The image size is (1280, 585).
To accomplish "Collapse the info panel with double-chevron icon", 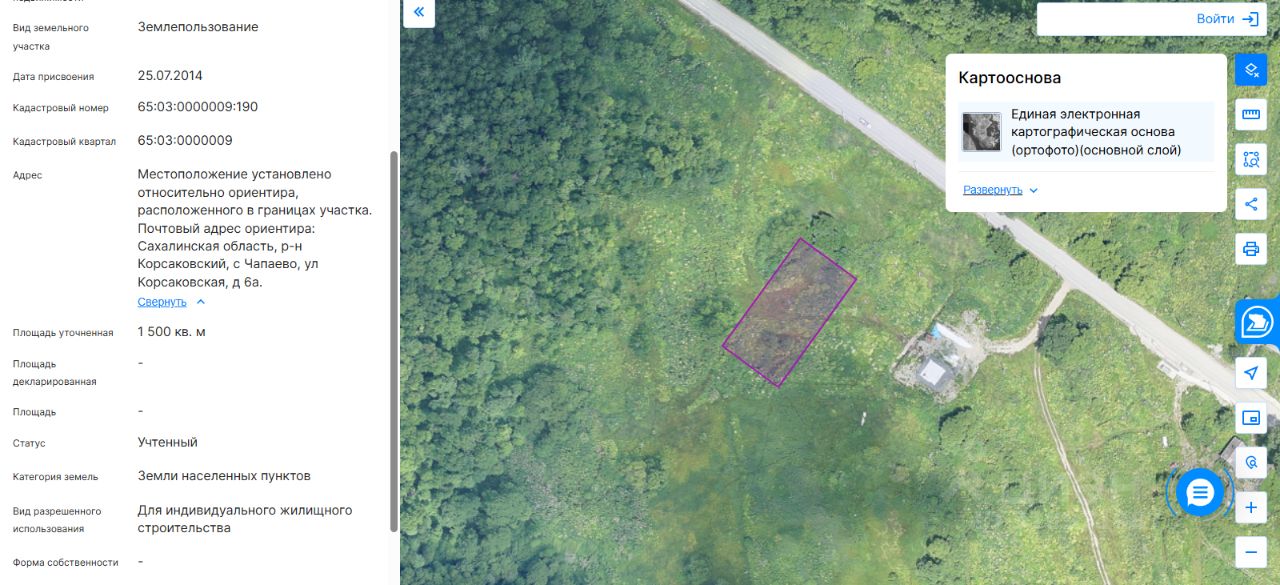I will pos(418,12).
